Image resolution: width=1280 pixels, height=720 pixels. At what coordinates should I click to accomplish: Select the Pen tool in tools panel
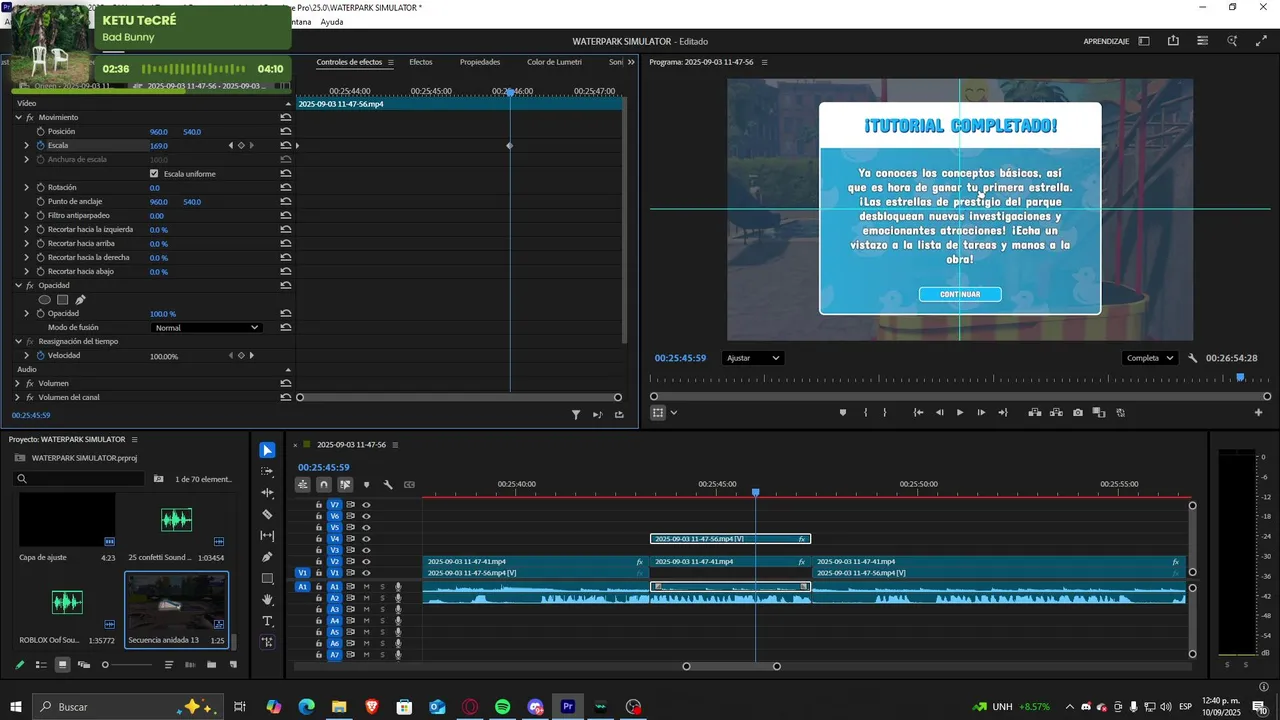coord(267,557)
